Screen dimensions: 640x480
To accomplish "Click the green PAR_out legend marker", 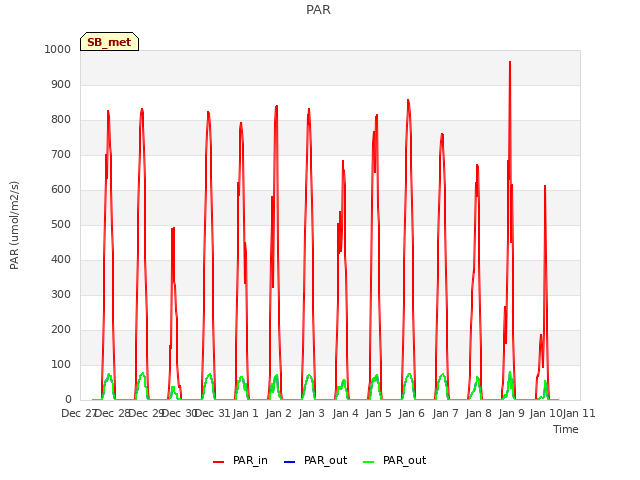I will (x=368, y=462).
